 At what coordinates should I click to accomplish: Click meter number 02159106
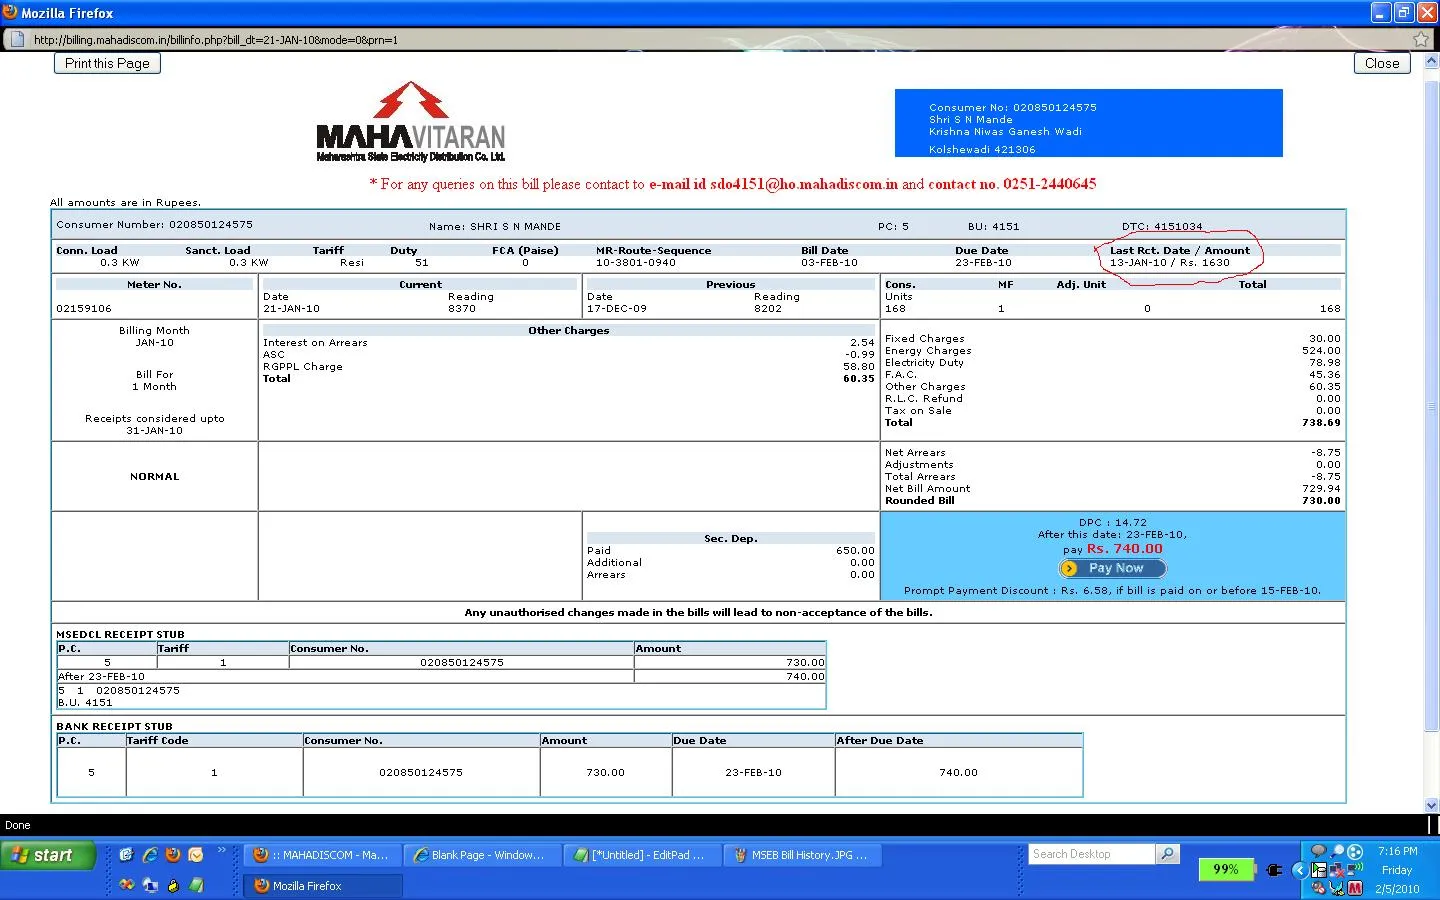point(84,309)
